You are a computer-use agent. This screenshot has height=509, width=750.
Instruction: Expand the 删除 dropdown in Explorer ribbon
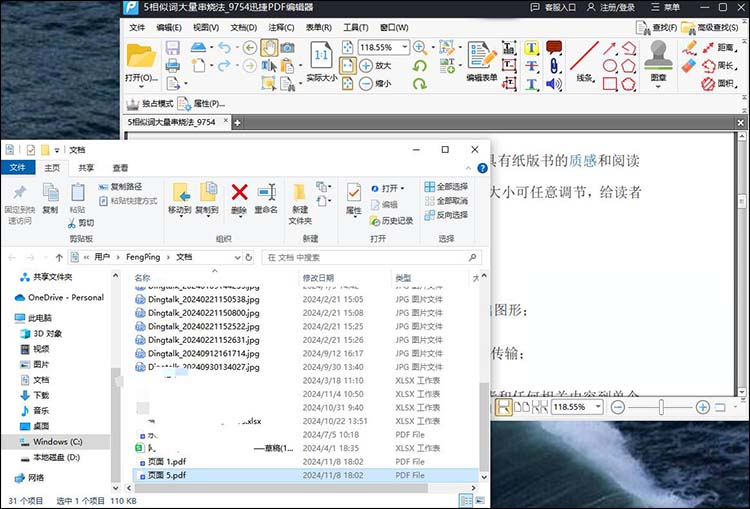pyautogui.click(x=240, y=217)
